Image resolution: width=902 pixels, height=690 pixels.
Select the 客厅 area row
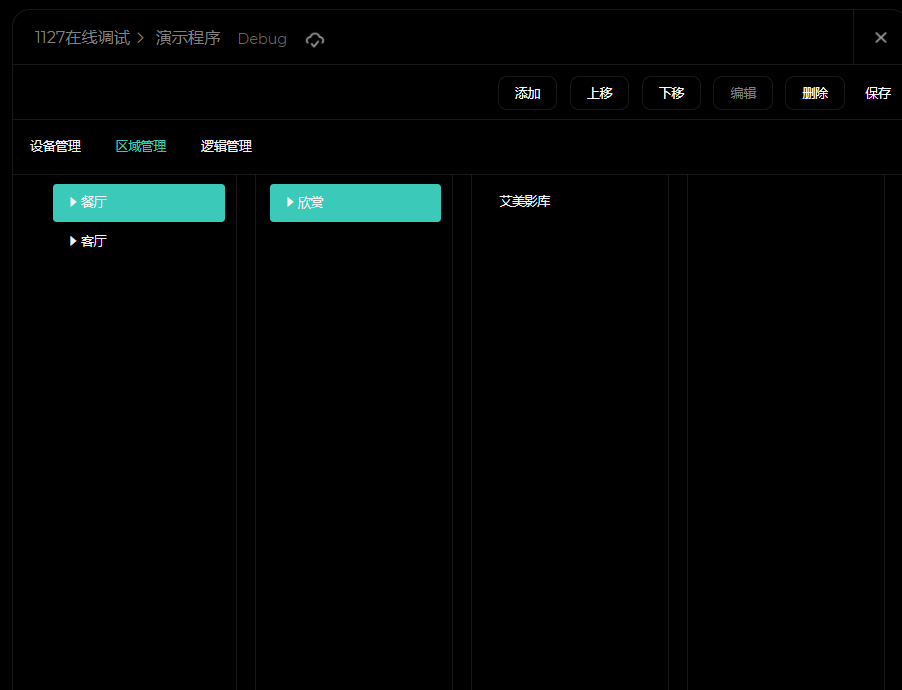[139, 241]
